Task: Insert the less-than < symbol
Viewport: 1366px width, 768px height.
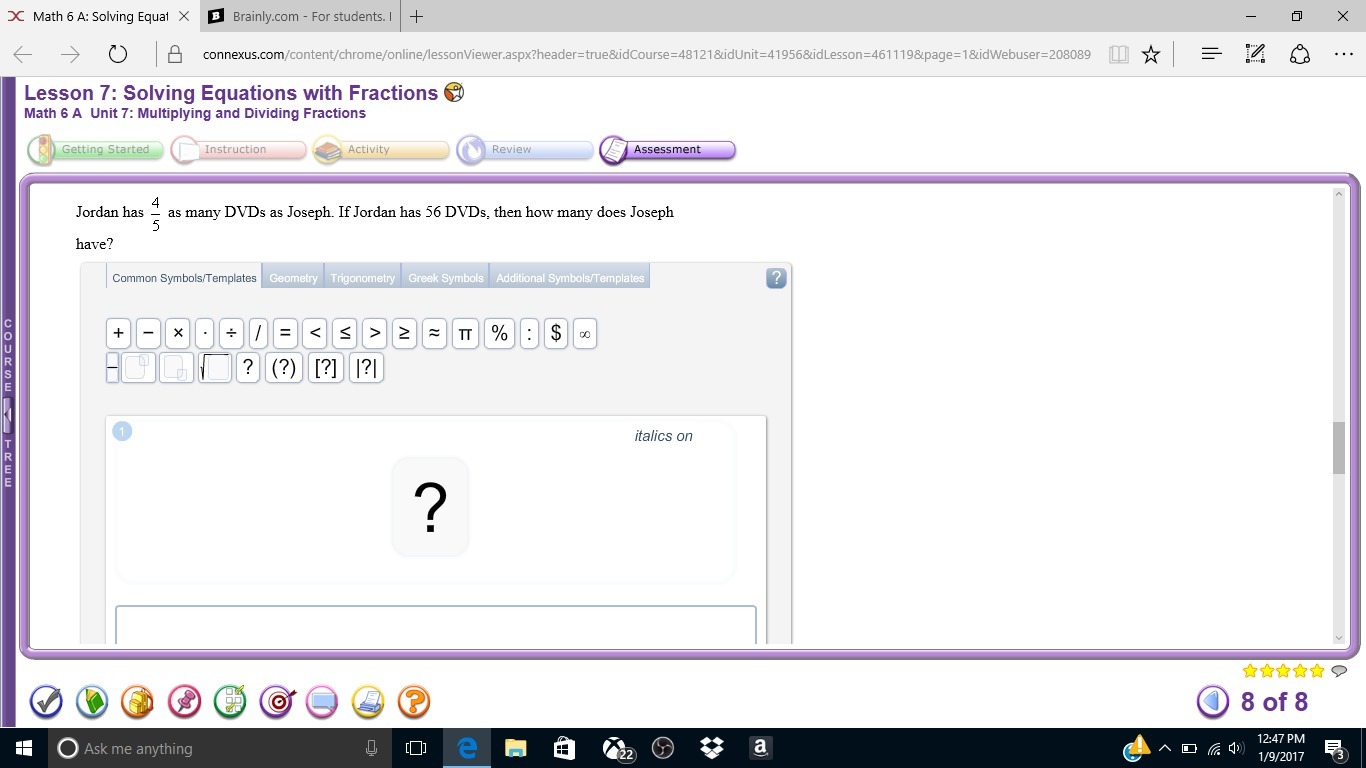Action: tap(315, 333)
